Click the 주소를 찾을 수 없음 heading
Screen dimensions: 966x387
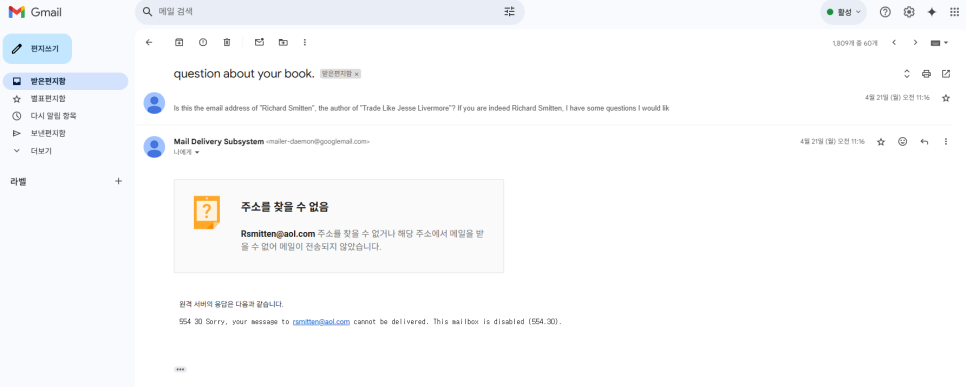285,207
